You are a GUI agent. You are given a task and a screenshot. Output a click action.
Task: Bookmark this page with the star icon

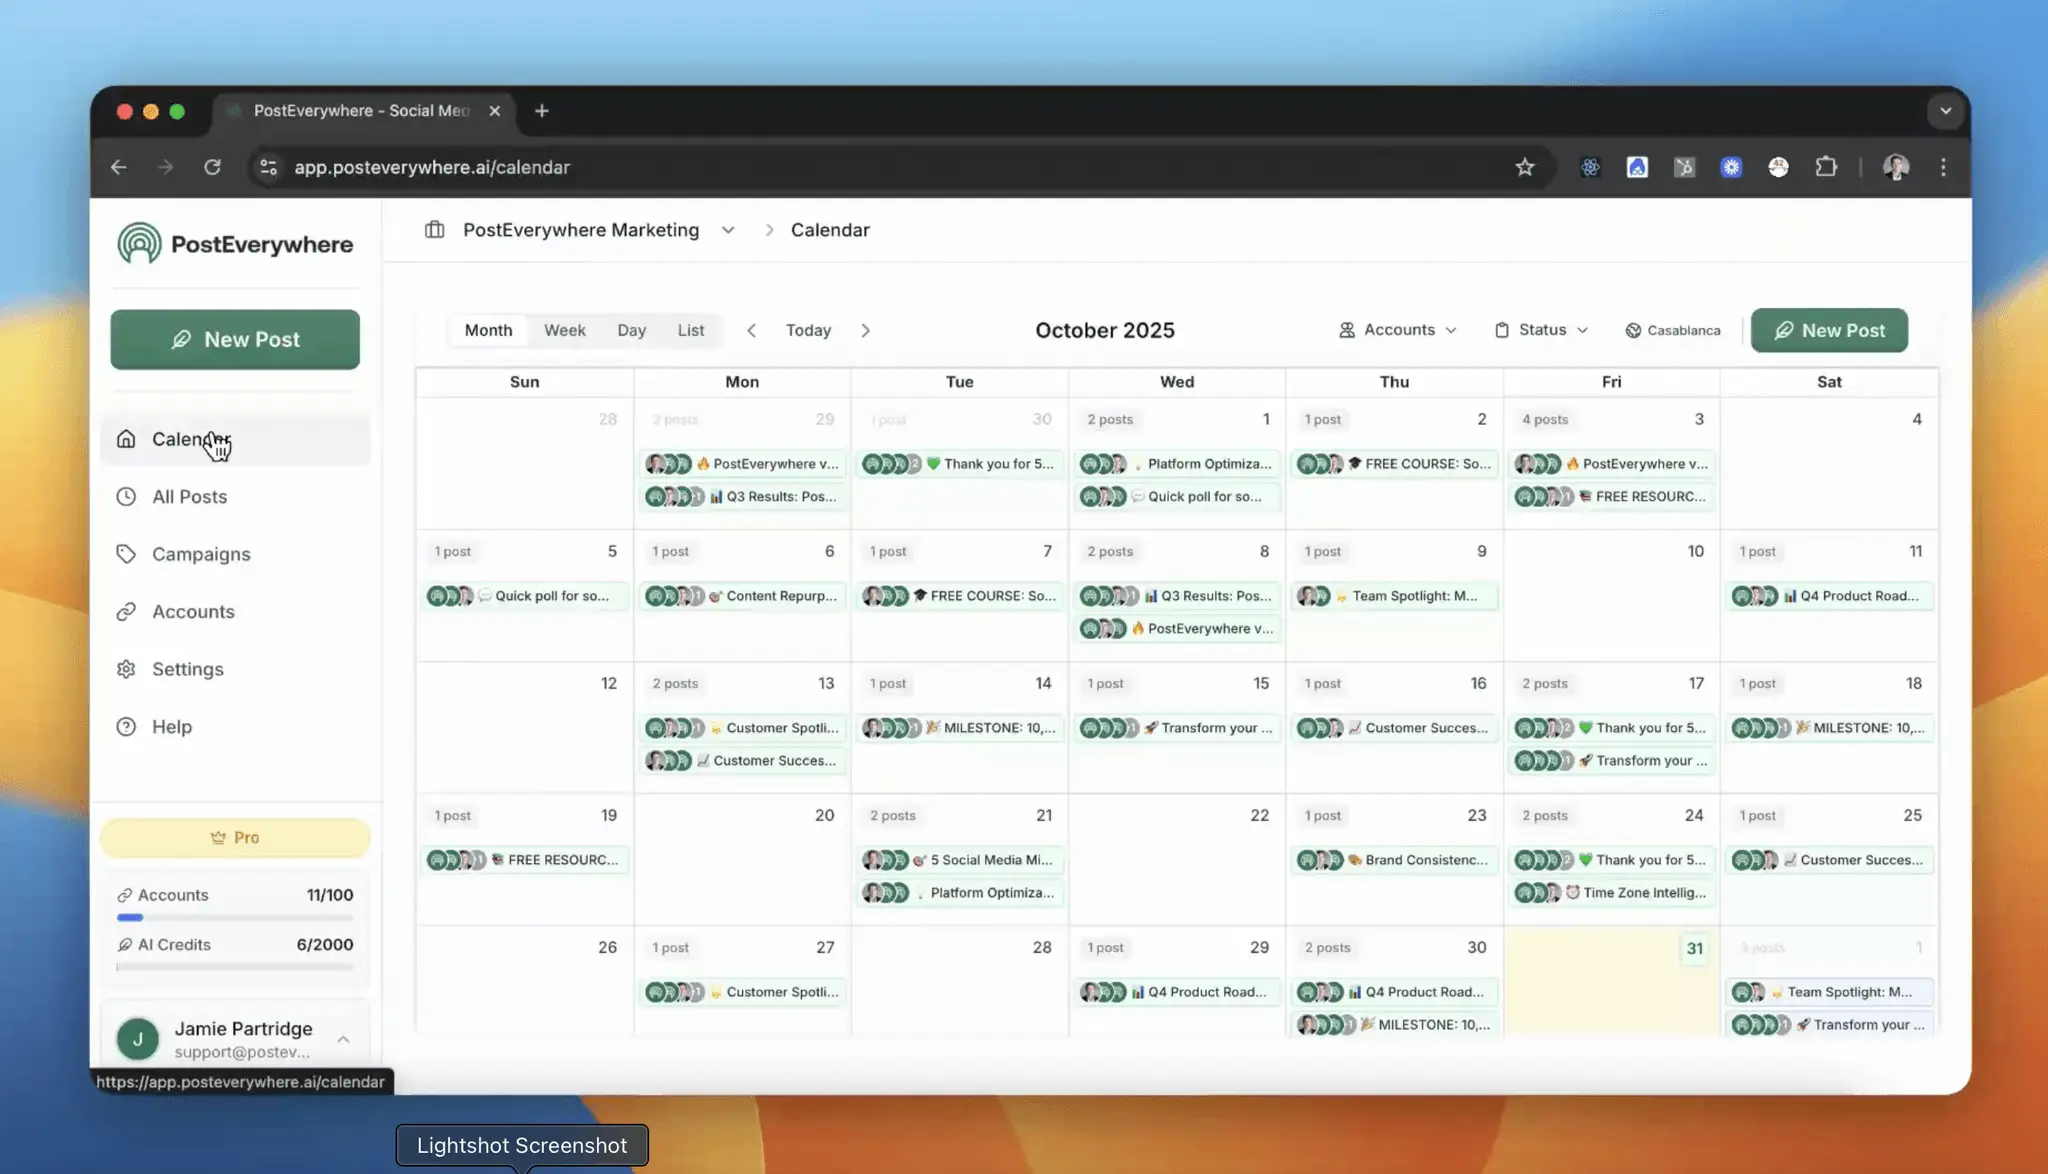pos(1524,167)
